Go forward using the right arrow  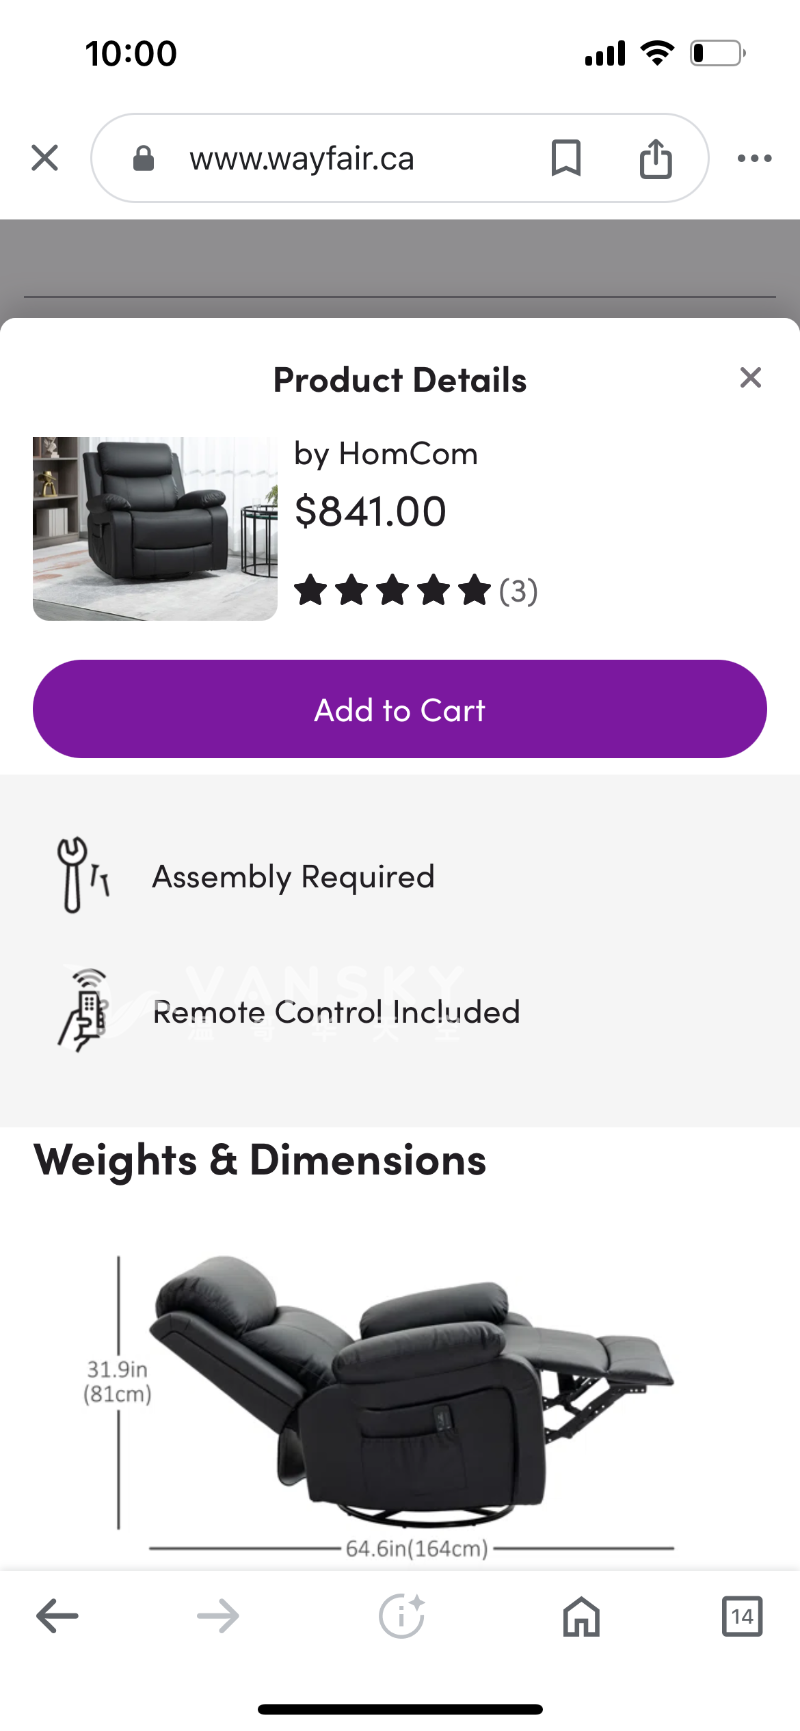pos(218,1616)
